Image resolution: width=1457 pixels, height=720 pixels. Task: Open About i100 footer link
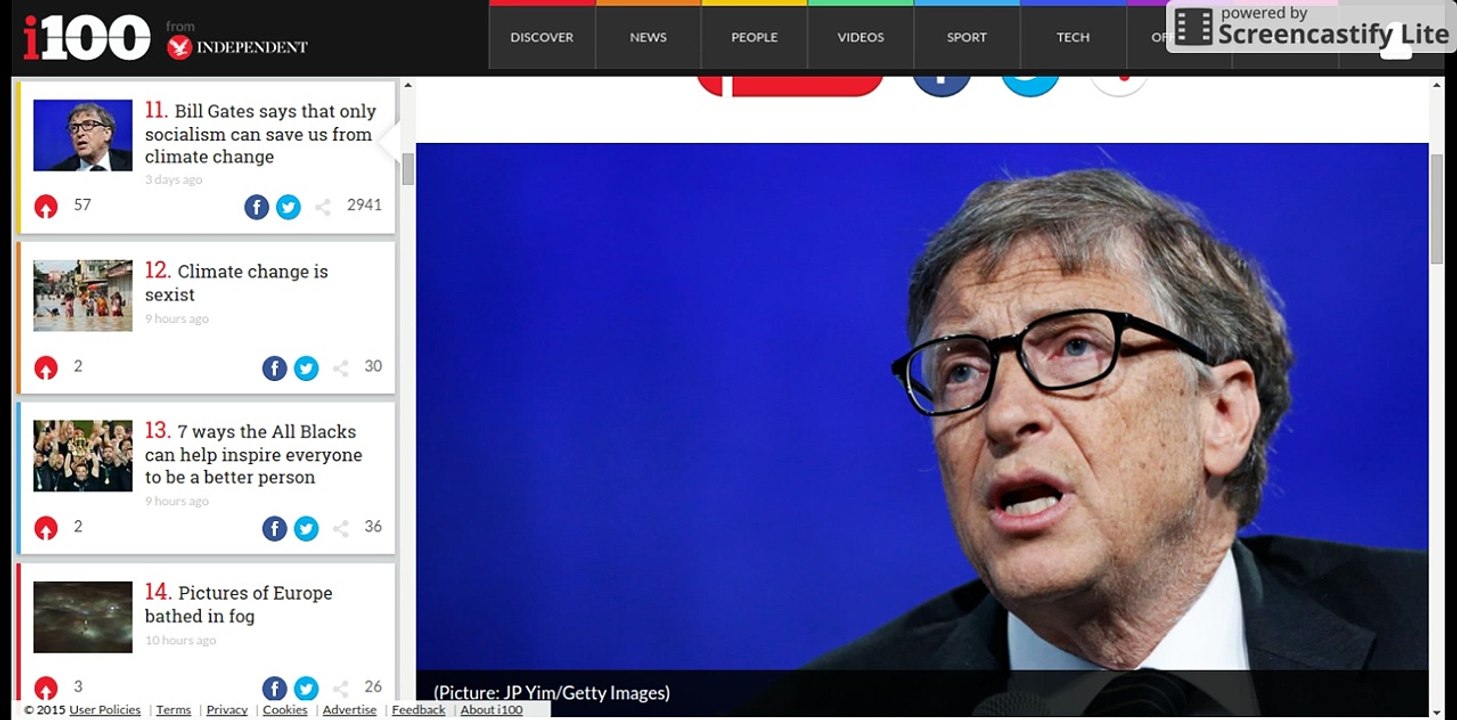491,710
